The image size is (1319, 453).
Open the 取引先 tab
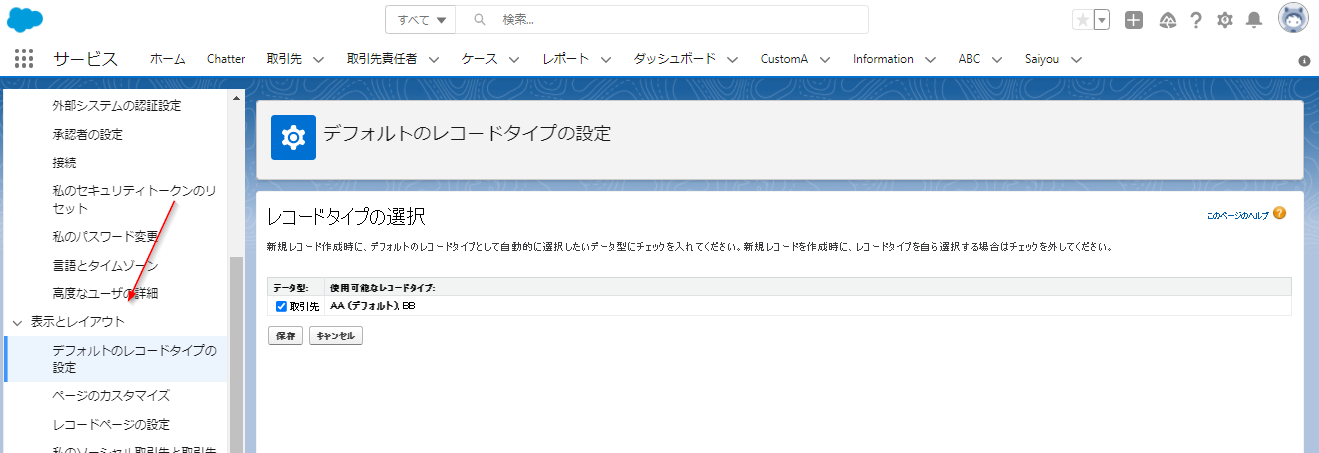[284, 59]
